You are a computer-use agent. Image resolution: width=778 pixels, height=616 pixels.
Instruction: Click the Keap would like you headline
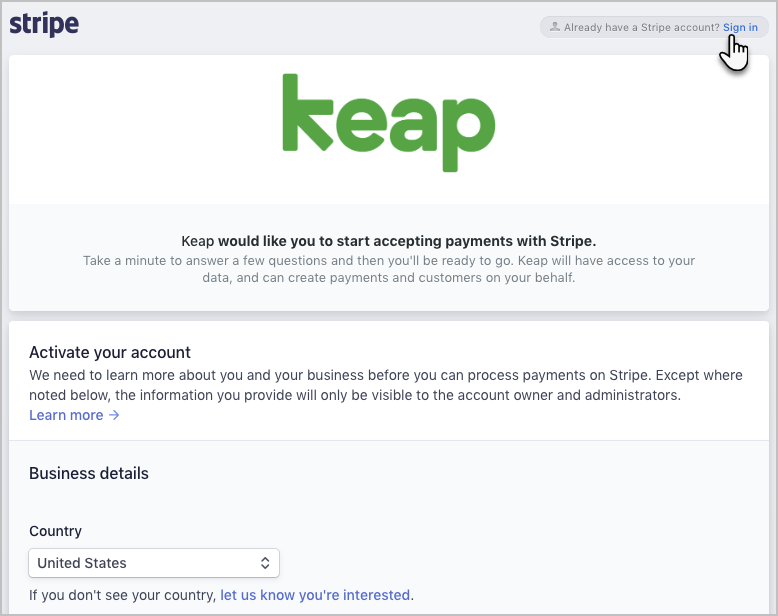pyautogui.click(x=389, y=241)
